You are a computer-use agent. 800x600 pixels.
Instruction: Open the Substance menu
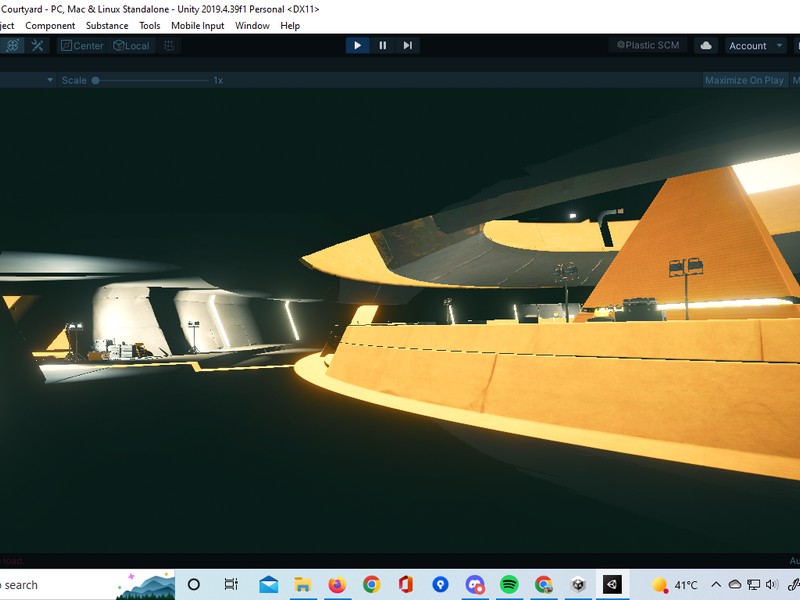coord(107,26)
